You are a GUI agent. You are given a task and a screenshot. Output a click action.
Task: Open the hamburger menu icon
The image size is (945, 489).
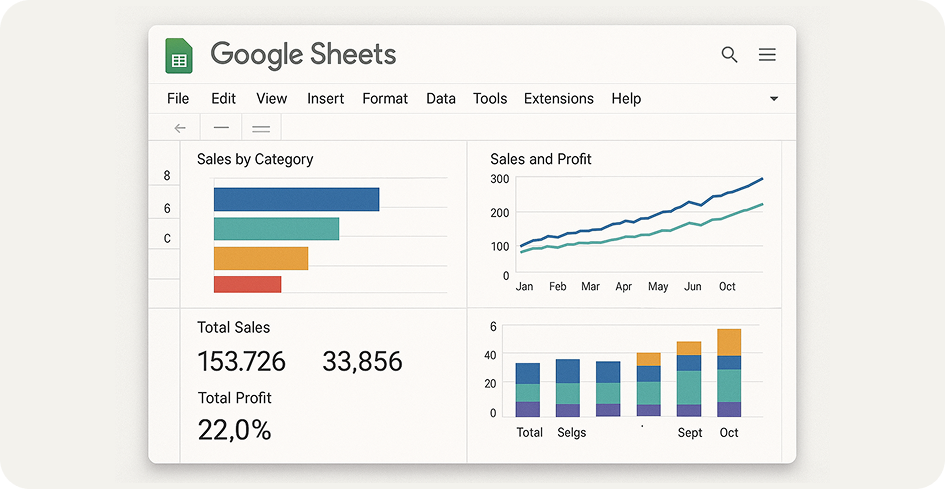coord(767,55)
